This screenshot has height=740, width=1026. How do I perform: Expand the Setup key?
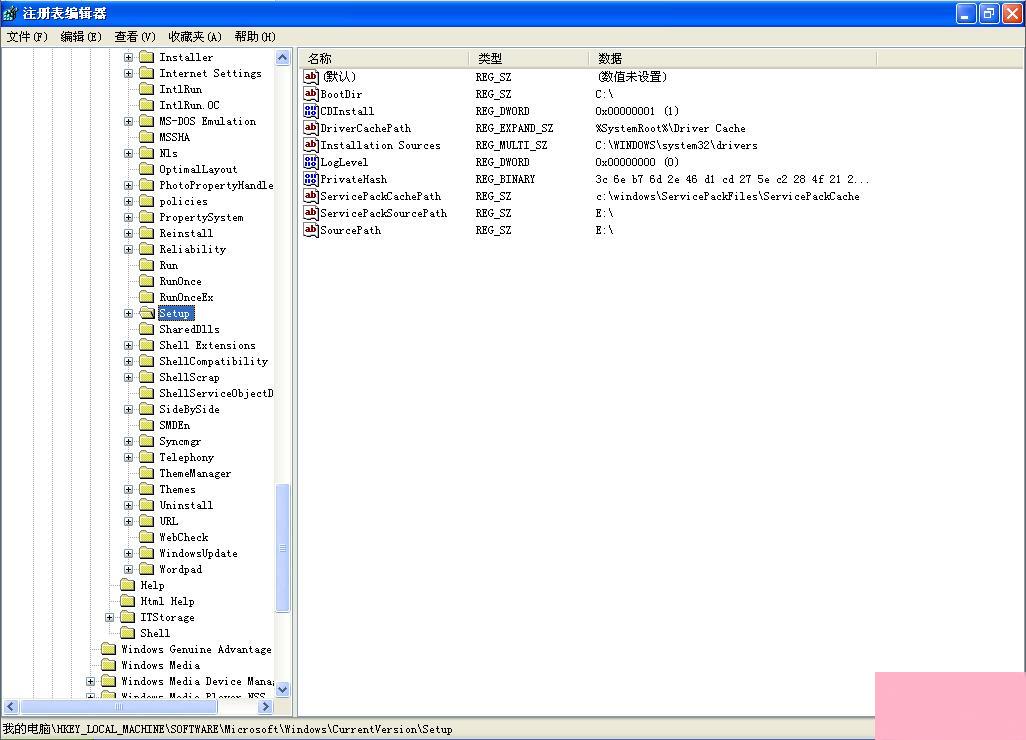[128, 313]
